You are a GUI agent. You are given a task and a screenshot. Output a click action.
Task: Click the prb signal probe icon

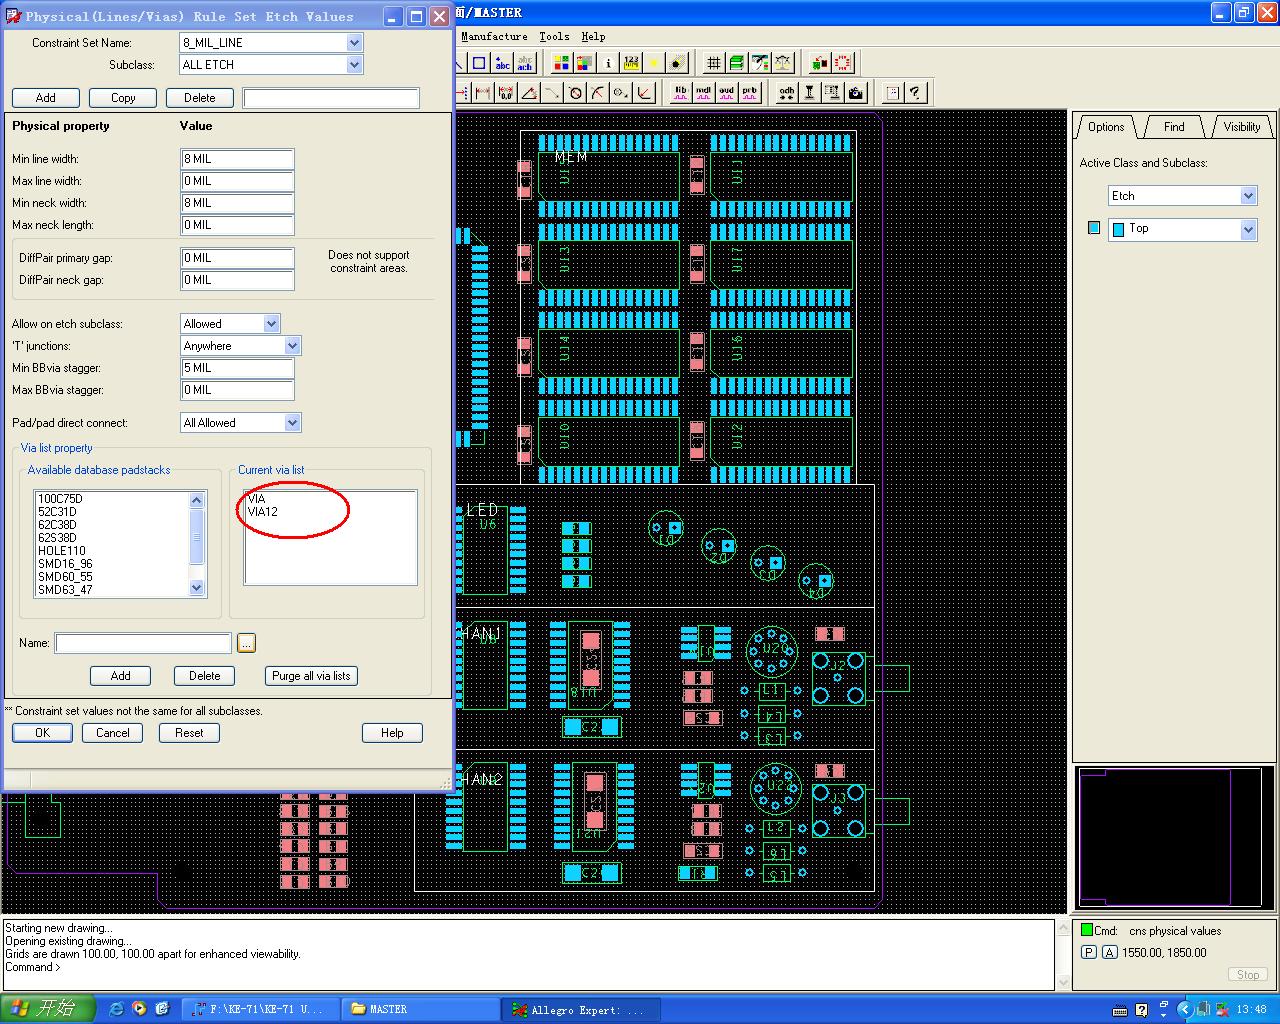(x=749, y=93)
